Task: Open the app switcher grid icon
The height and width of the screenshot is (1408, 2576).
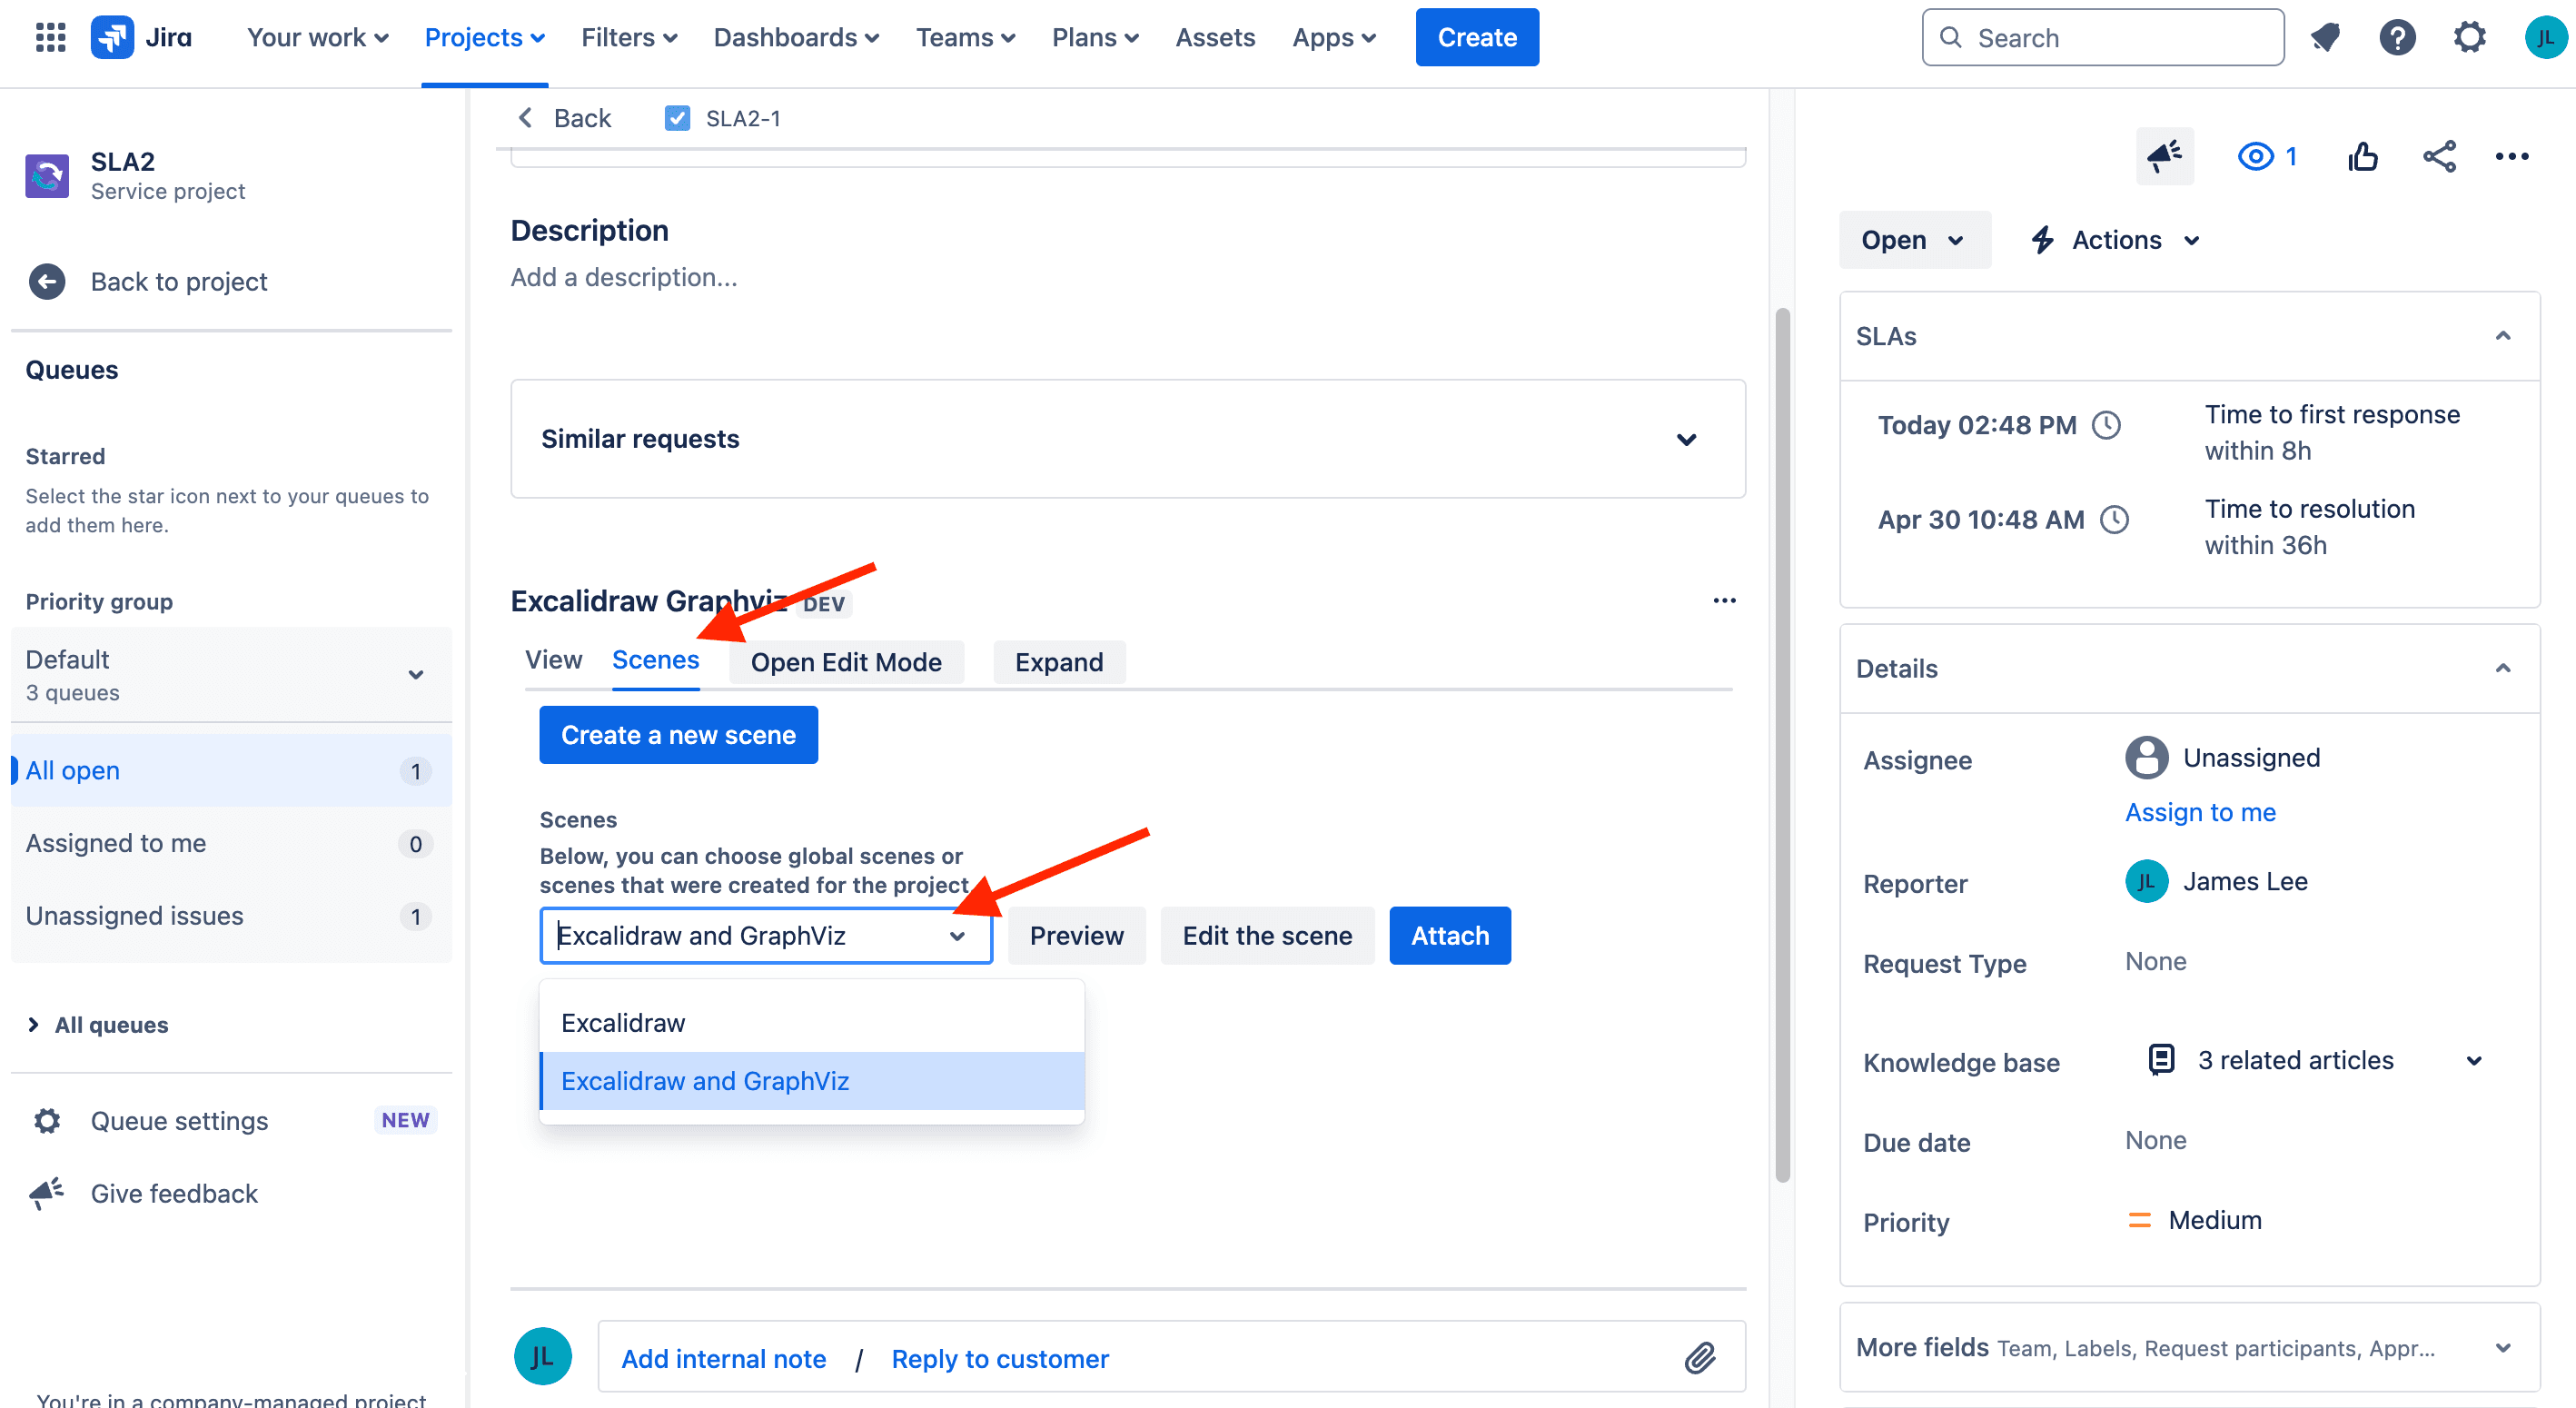Action: 50,37
